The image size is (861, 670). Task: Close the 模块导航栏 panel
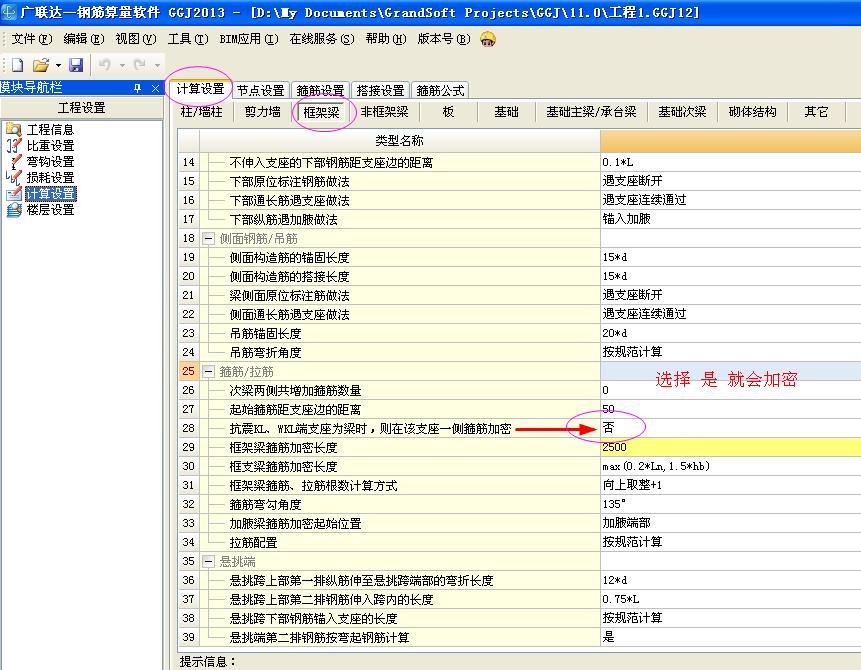[x=155, y=88]
